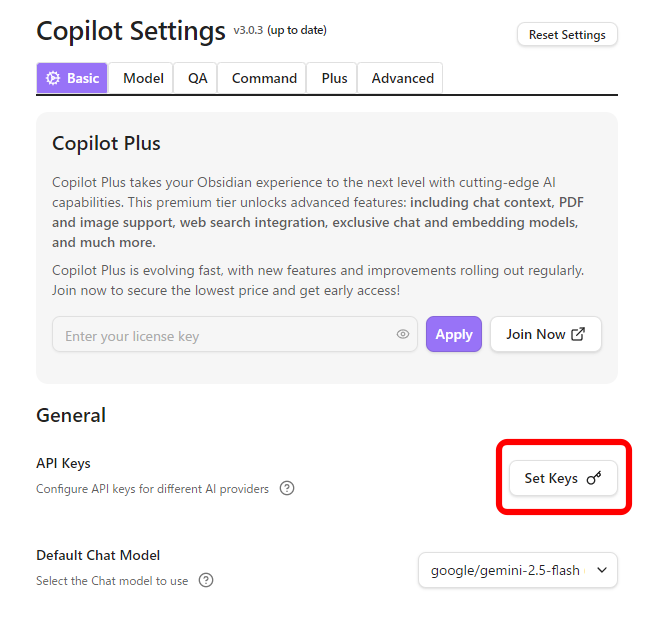Select the Plus tab

[334, 78]
